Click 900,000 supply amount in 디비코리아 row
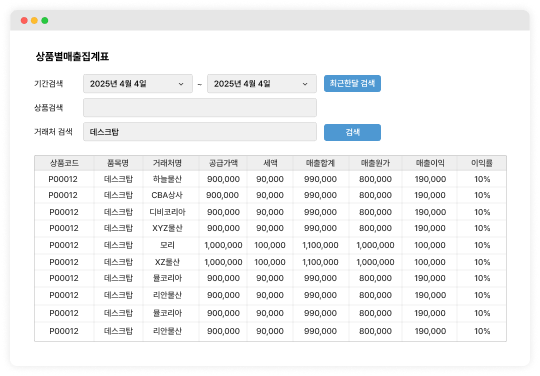The height and width of the screenshot is (376, 540). click(x=223, y=212)
